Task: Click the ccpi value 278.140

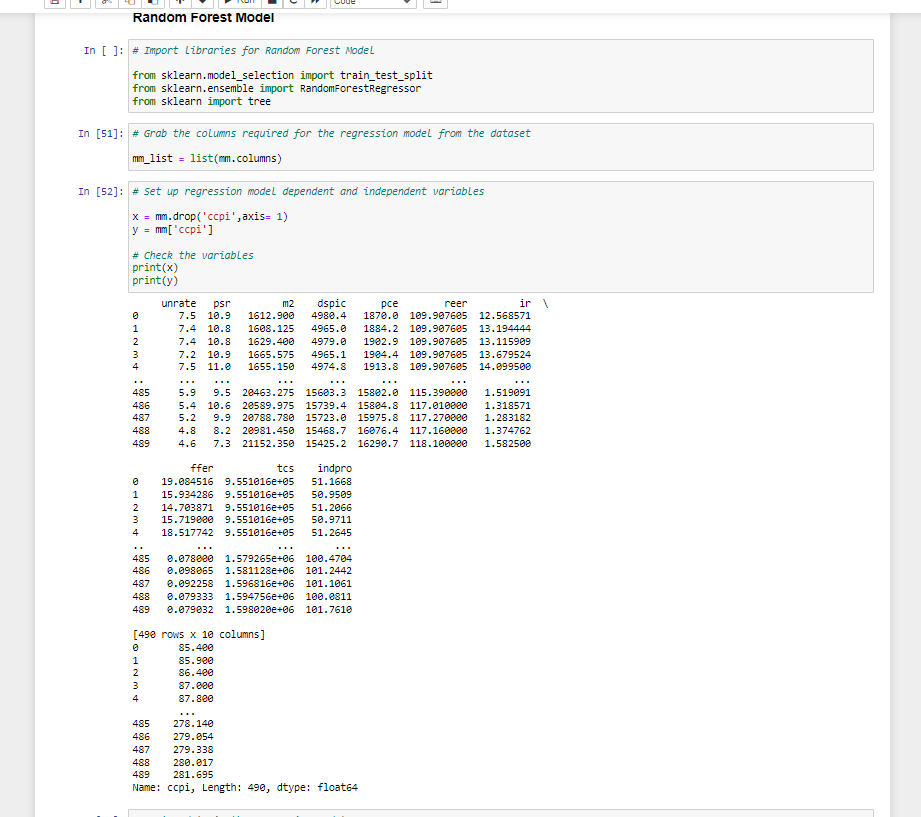Action: click(x=193, y=724)
